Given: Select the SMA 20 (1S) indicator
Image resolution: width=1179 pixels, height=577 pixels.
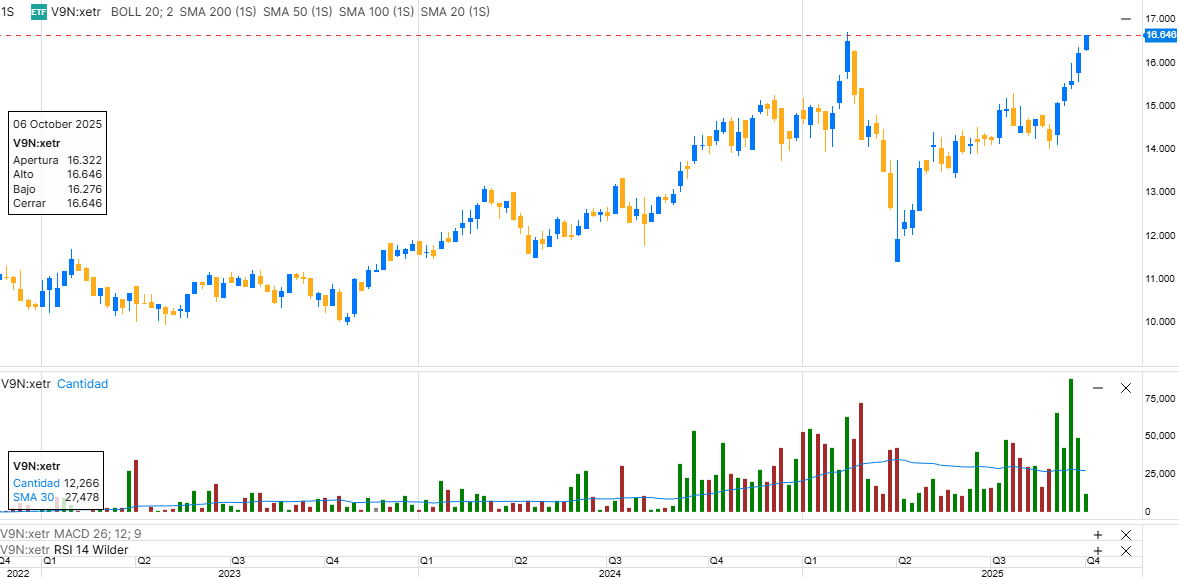Looking at the screenshot, I should click(x=455, y=12).
